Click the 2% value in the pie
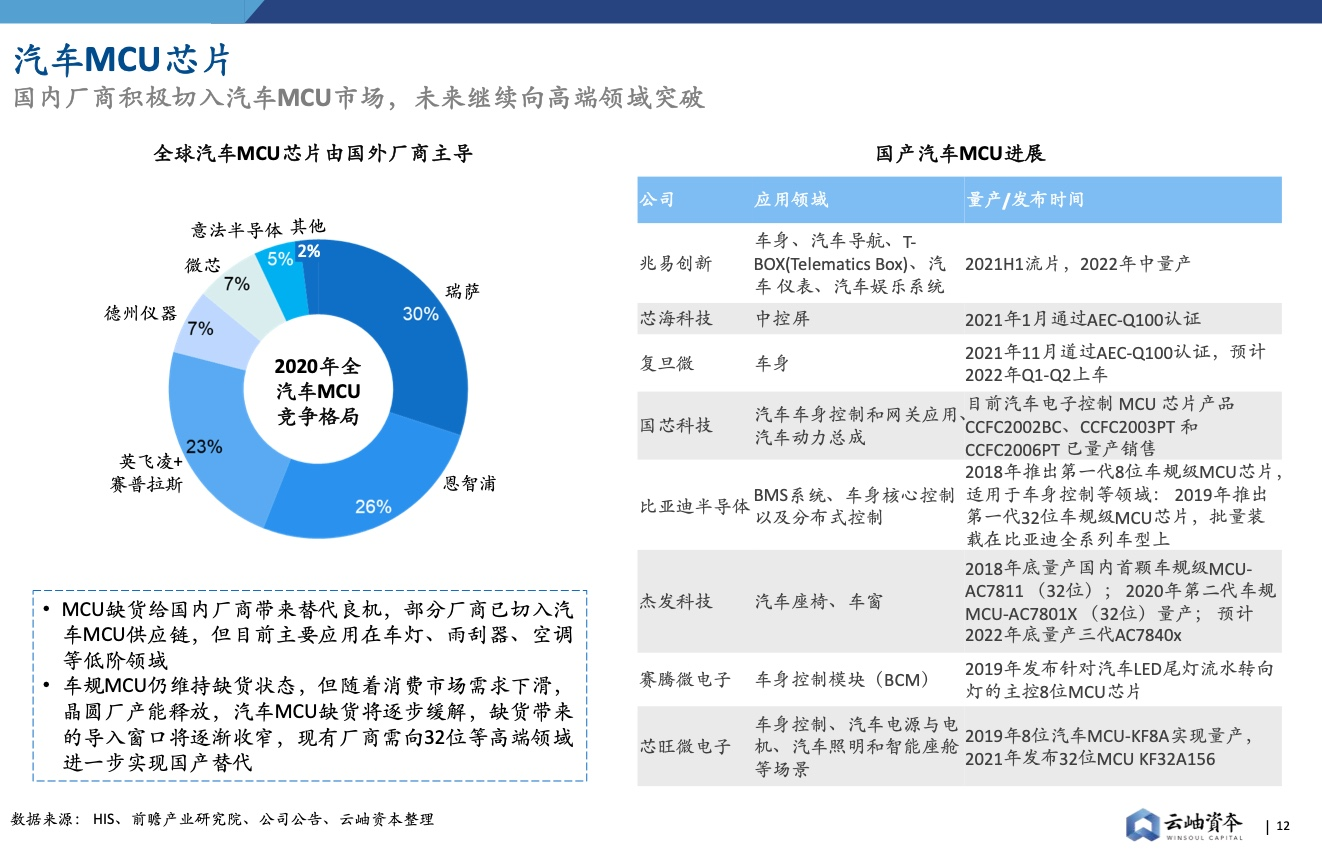 309,252
